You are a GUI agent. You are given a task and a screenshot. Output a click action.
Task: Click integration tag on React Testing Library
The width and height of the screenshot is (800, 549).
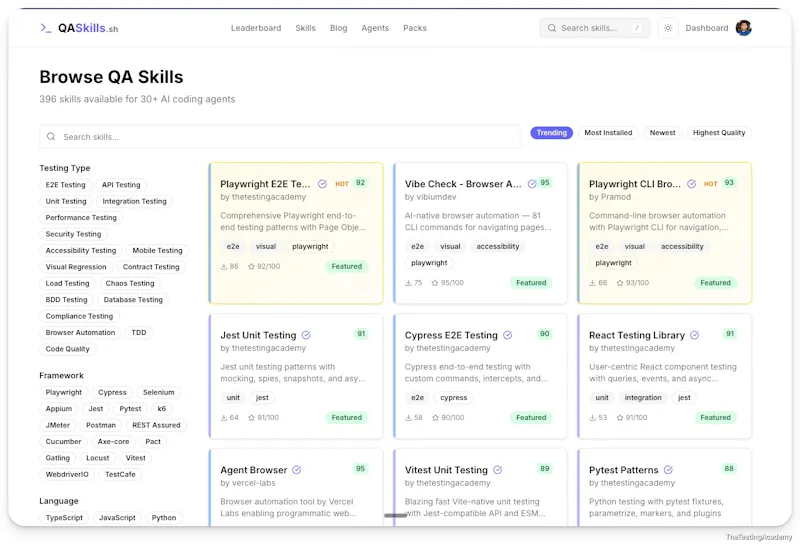(x=643, y=397)
